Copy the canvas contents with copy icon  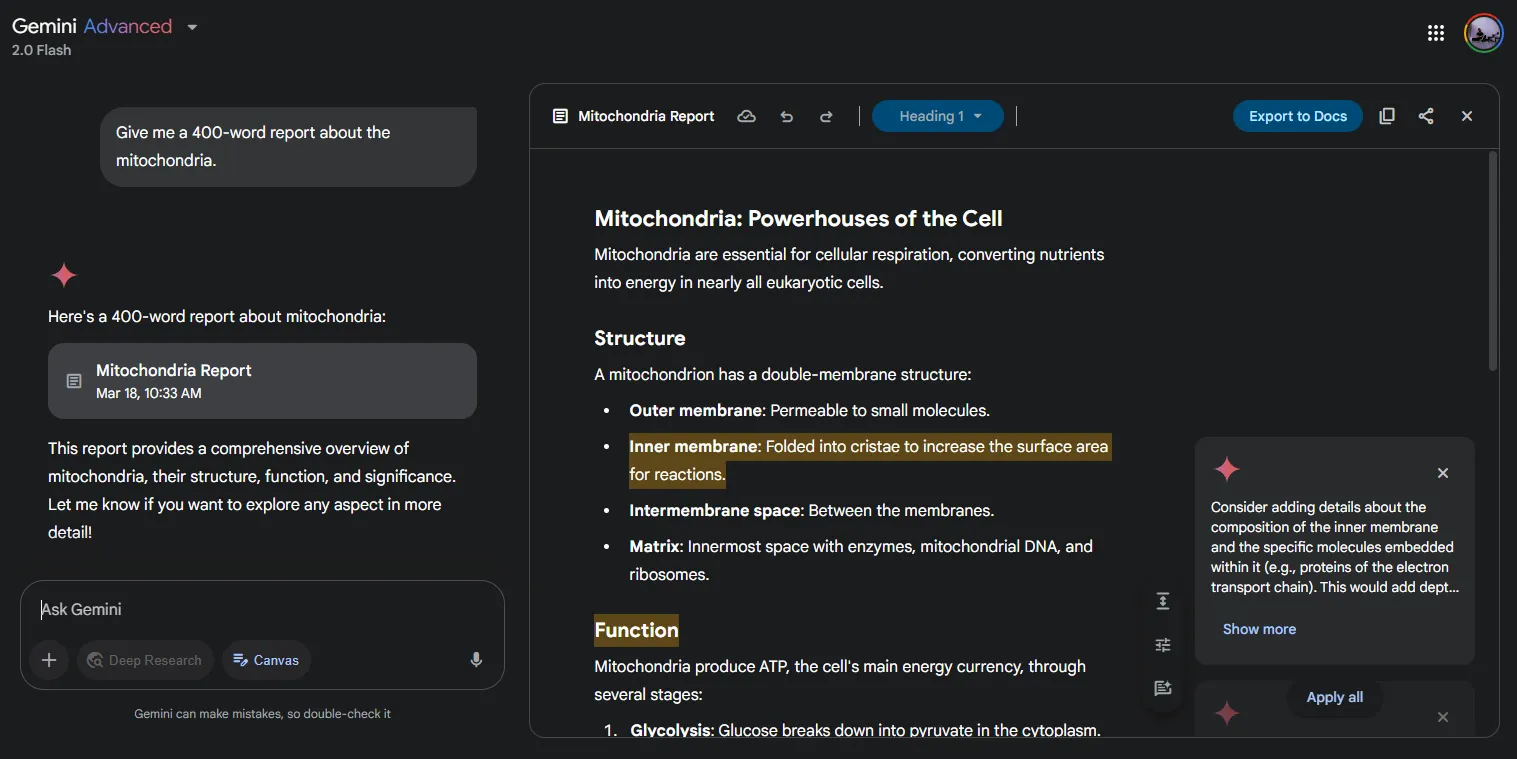pos(1387,116)
